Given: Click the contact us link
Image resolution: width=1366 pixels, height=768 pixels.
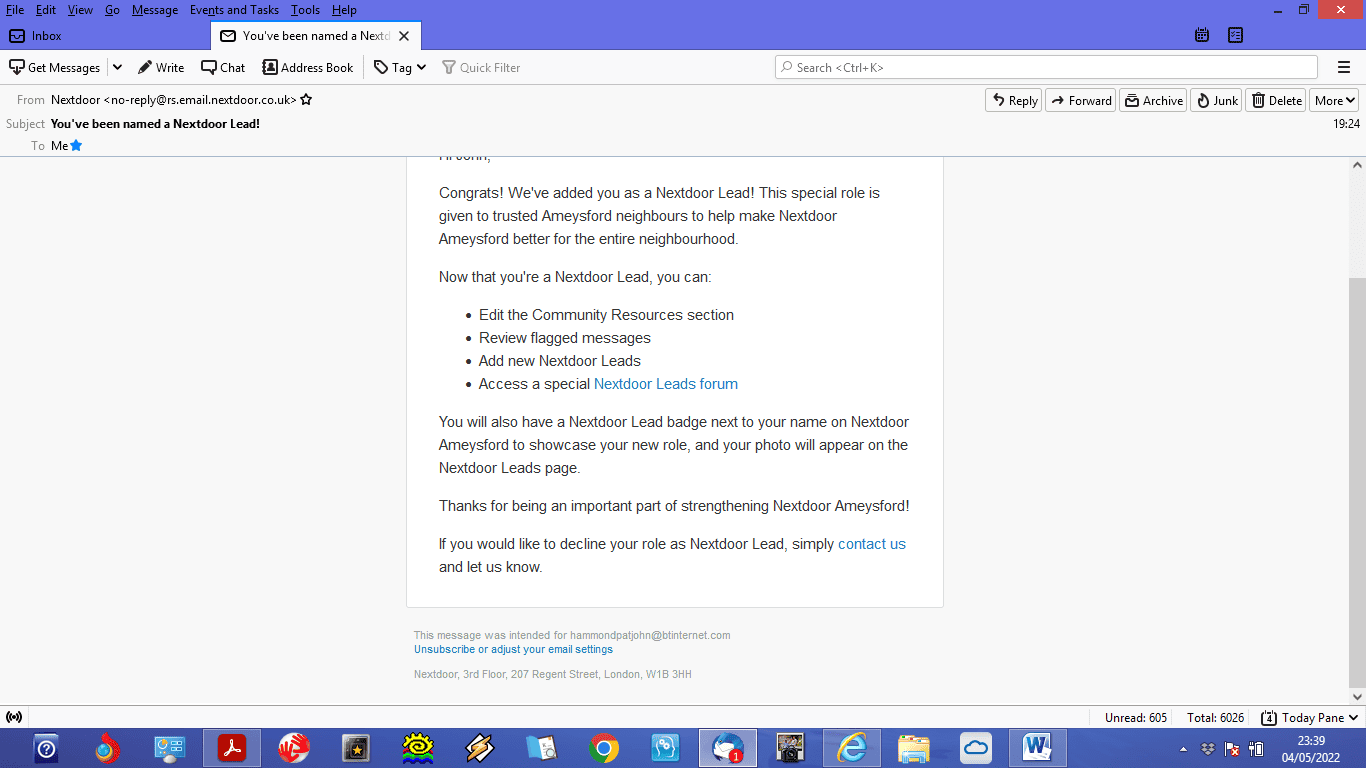Looking at the screenshot, I should click(872, 544).
